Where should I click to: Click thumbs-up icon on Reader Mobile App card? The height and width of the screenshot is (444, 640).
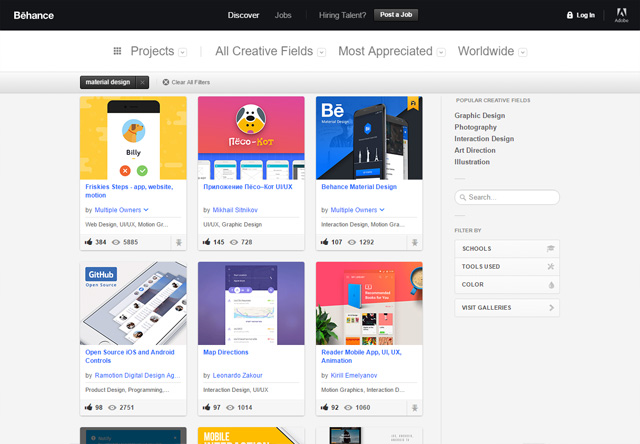click(x=324, y=407)
